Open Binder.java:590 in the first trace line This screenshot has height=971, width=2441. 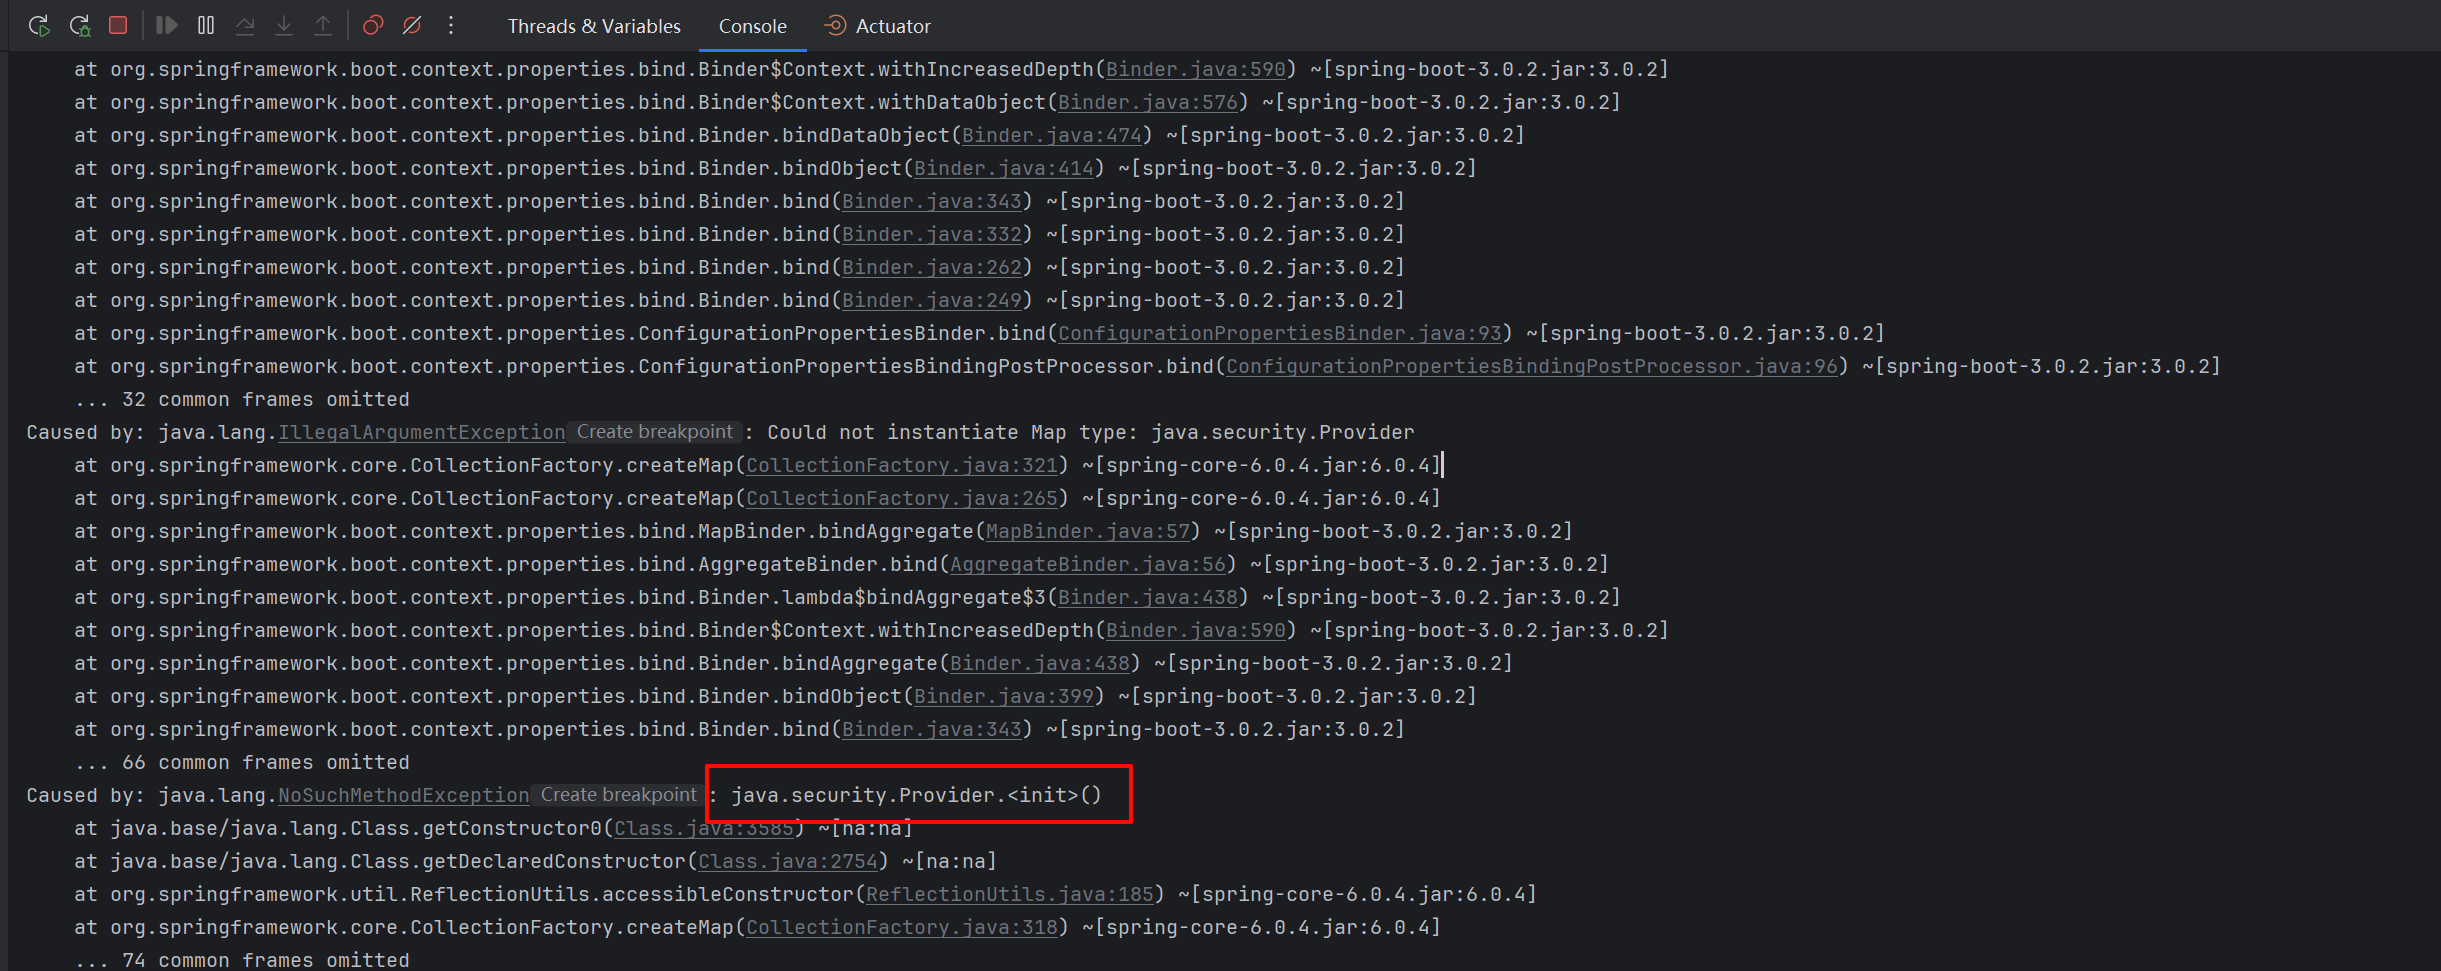(1196, 70)
